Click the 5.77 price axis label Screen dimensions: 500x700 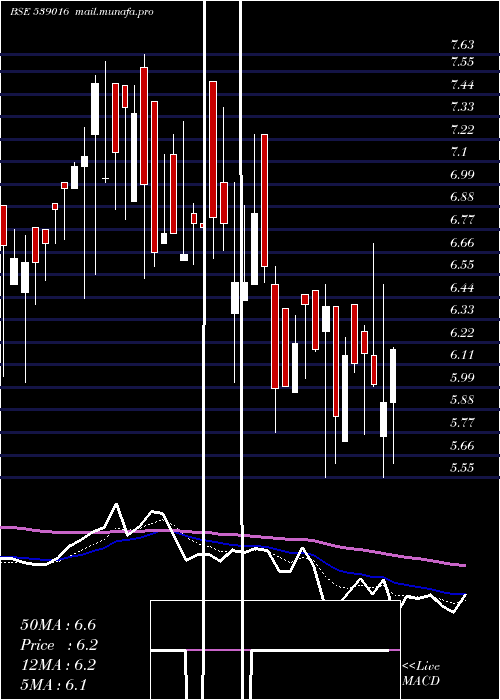click(462, 423)
